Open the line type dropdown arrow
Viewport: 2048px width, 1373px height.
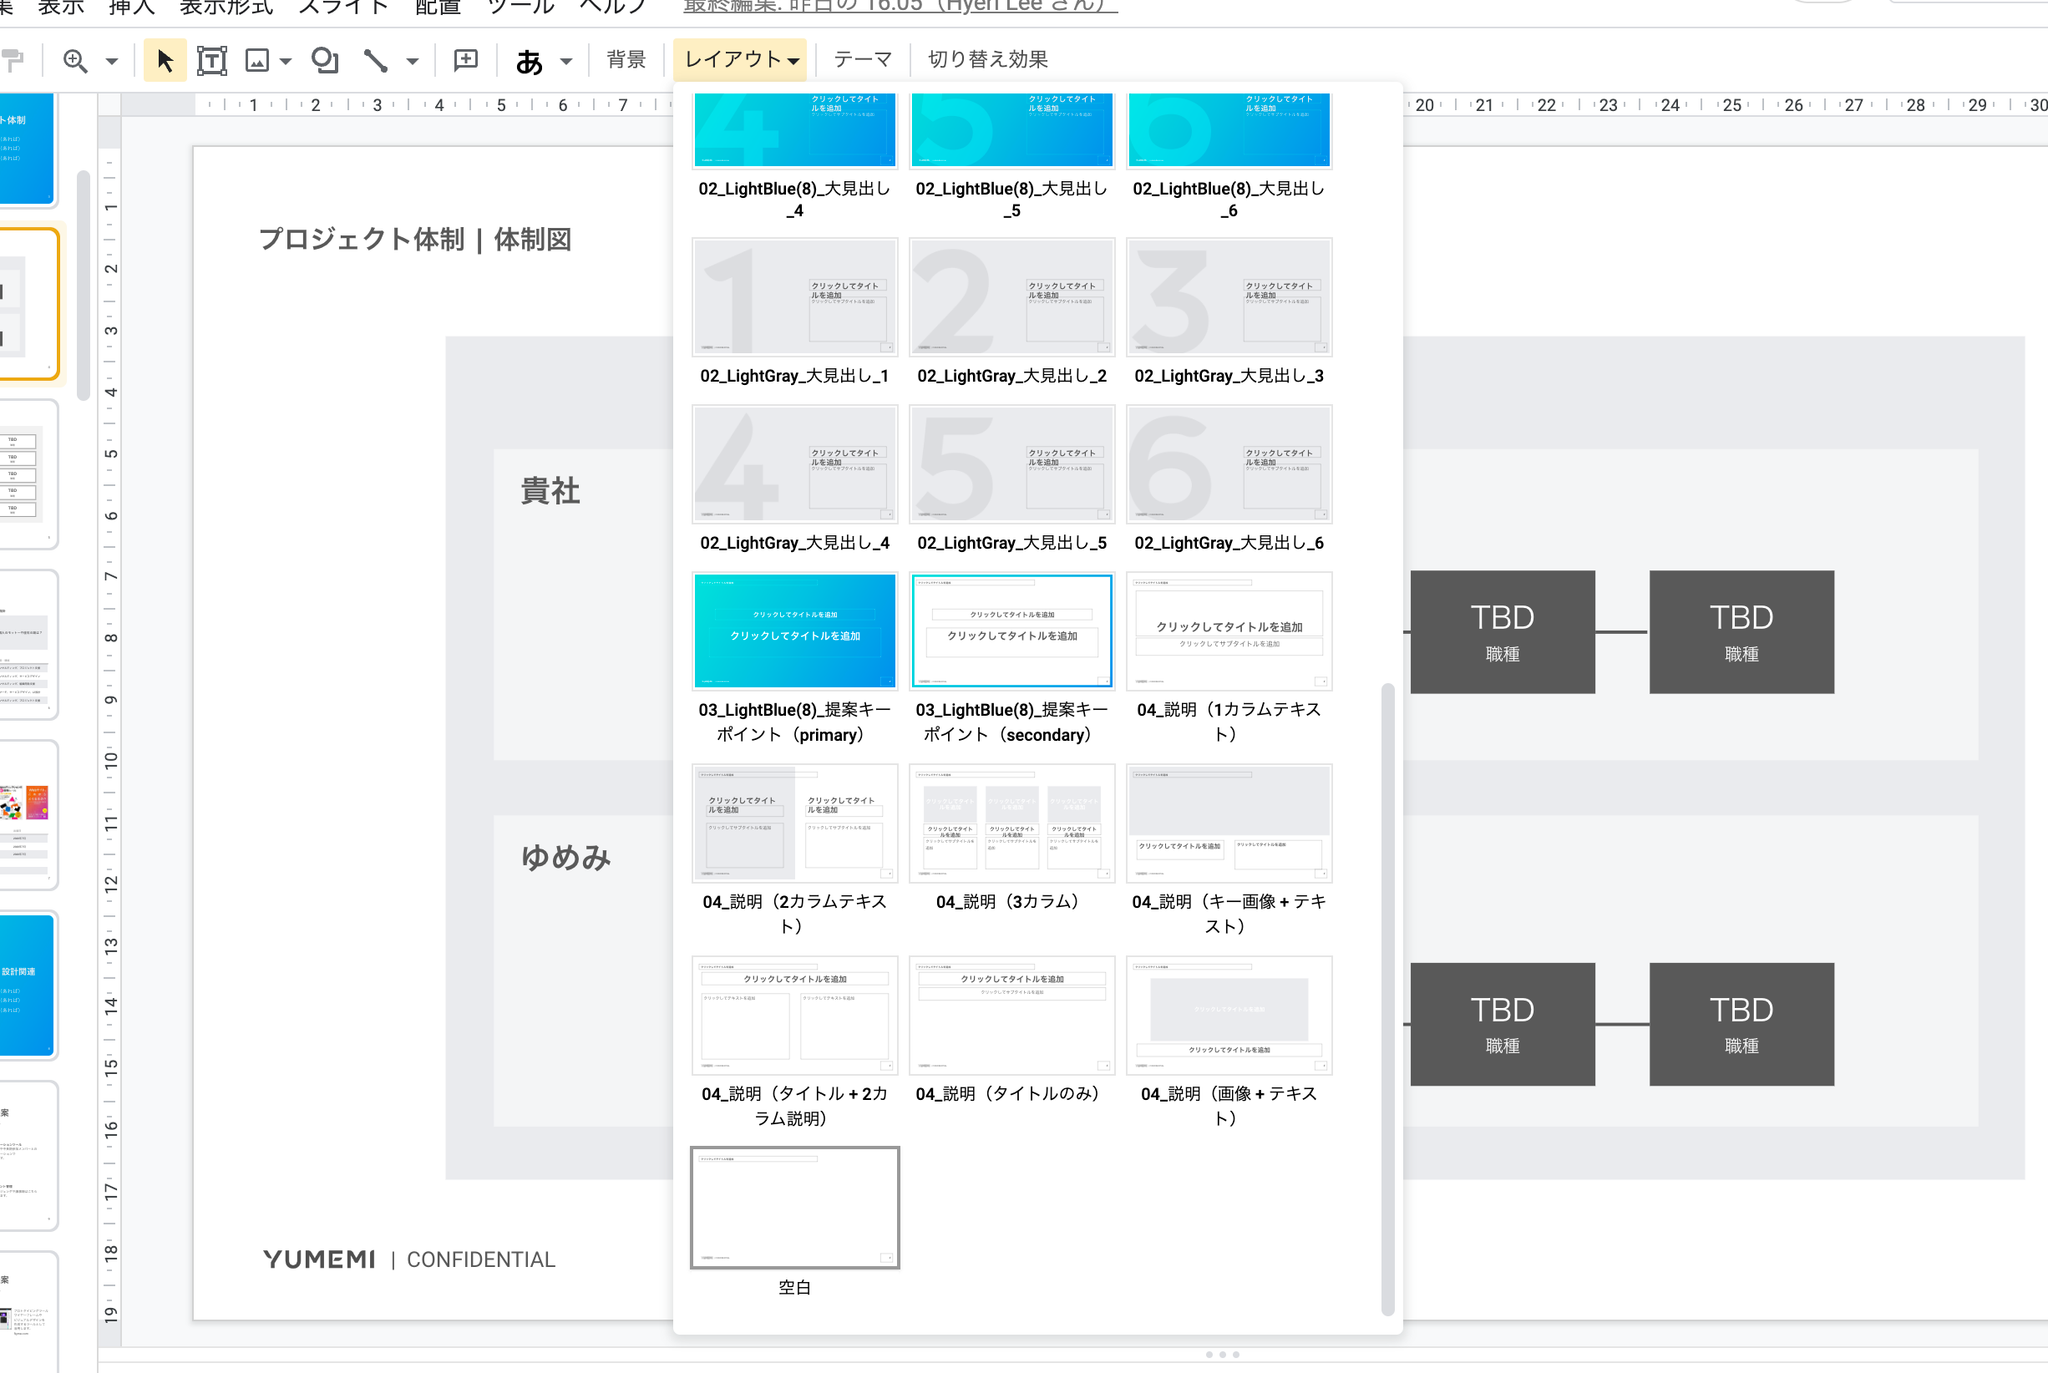coord(412,61)
